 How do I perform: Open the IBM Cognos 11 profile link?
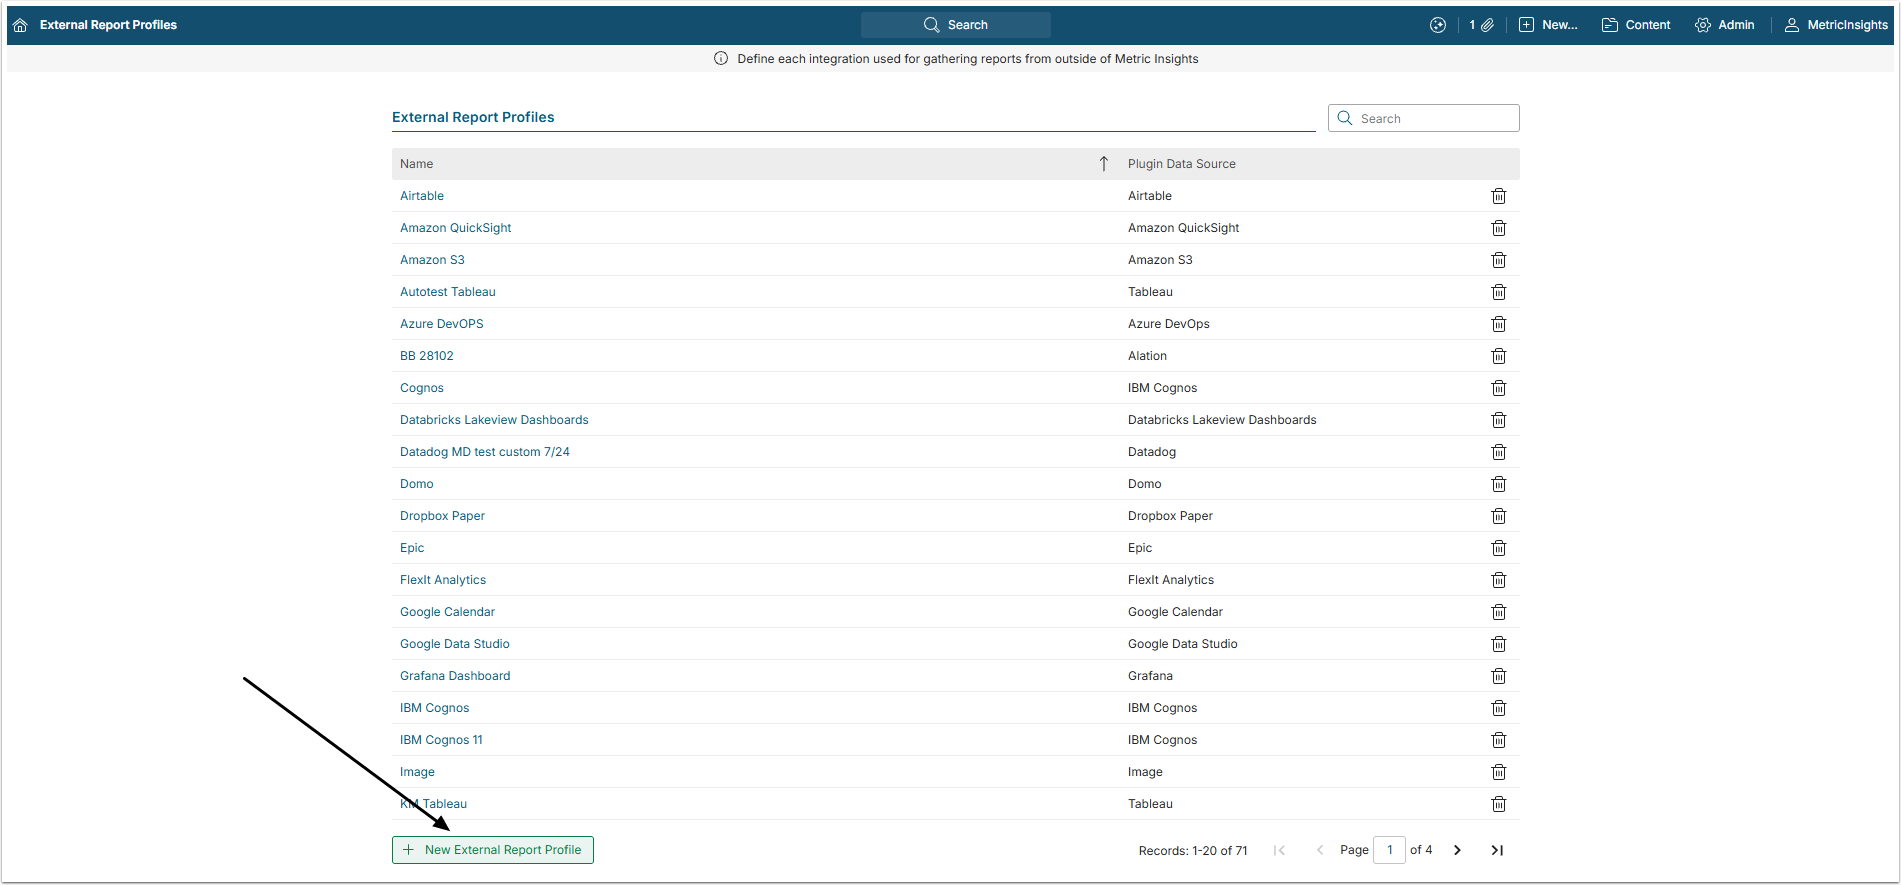pyautogui.click(x=441, y=740)
